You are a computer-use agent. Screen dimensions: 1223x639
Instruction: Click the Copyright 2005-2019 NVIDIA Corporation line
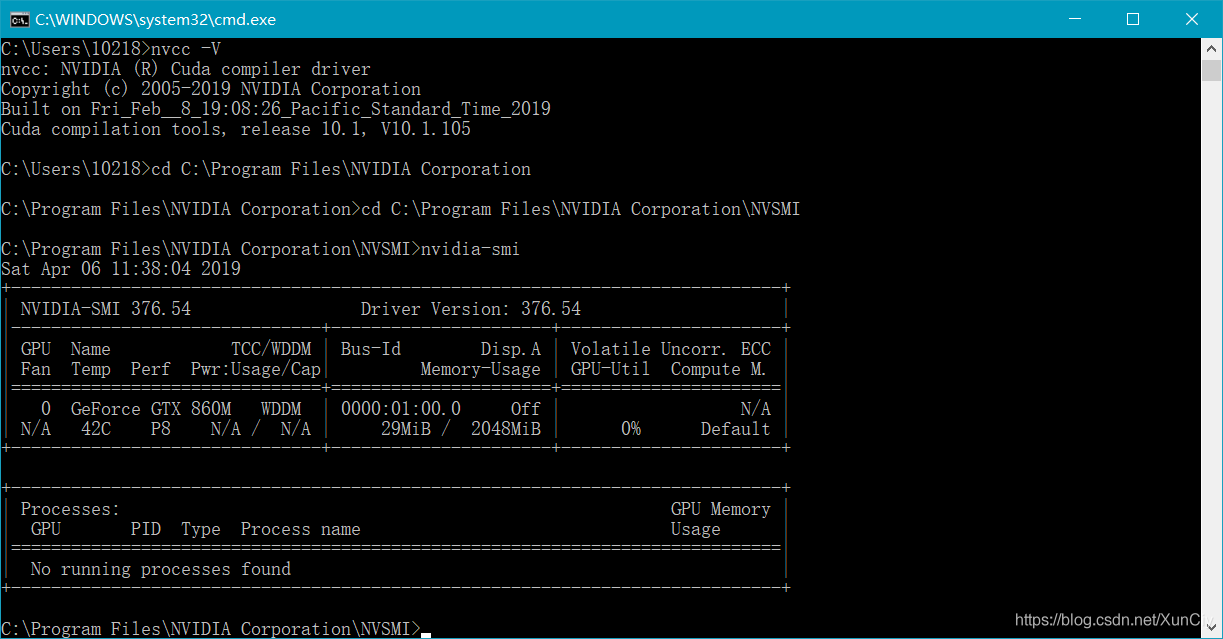pyautogui.click(x=211, y=89)
